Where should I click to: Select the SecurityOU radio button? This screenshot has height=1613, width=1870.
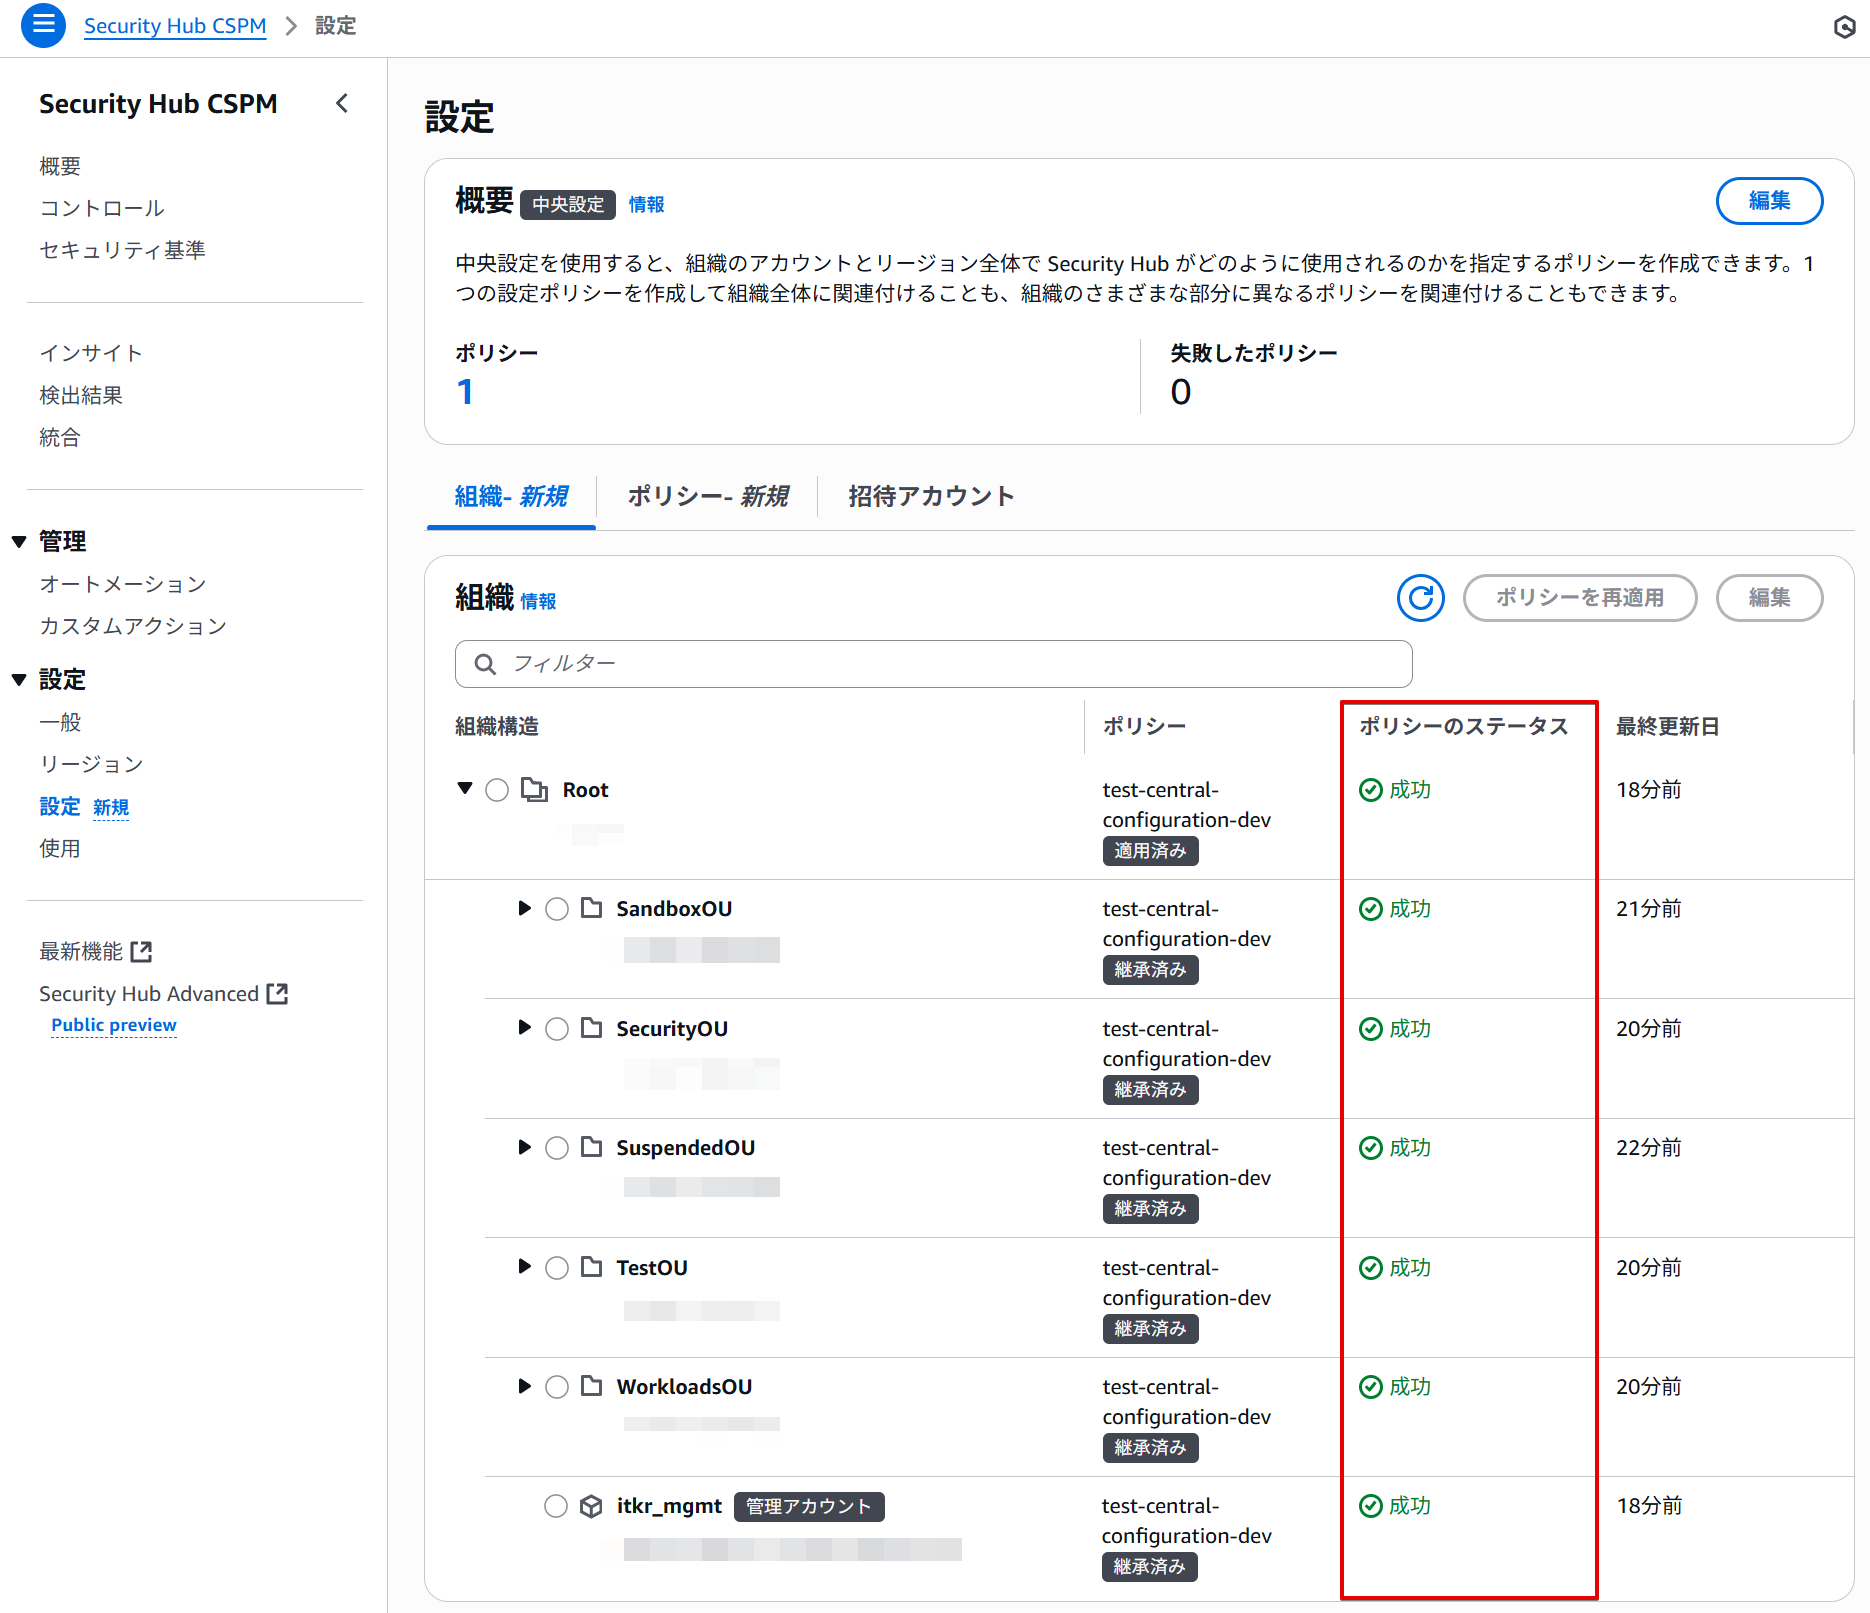click(x=557, y=1029)
